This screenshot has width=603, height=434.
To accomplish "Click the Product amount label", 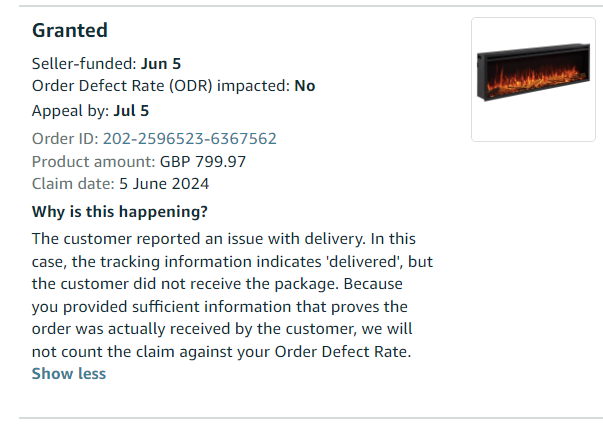I will (x=93, y=162).
